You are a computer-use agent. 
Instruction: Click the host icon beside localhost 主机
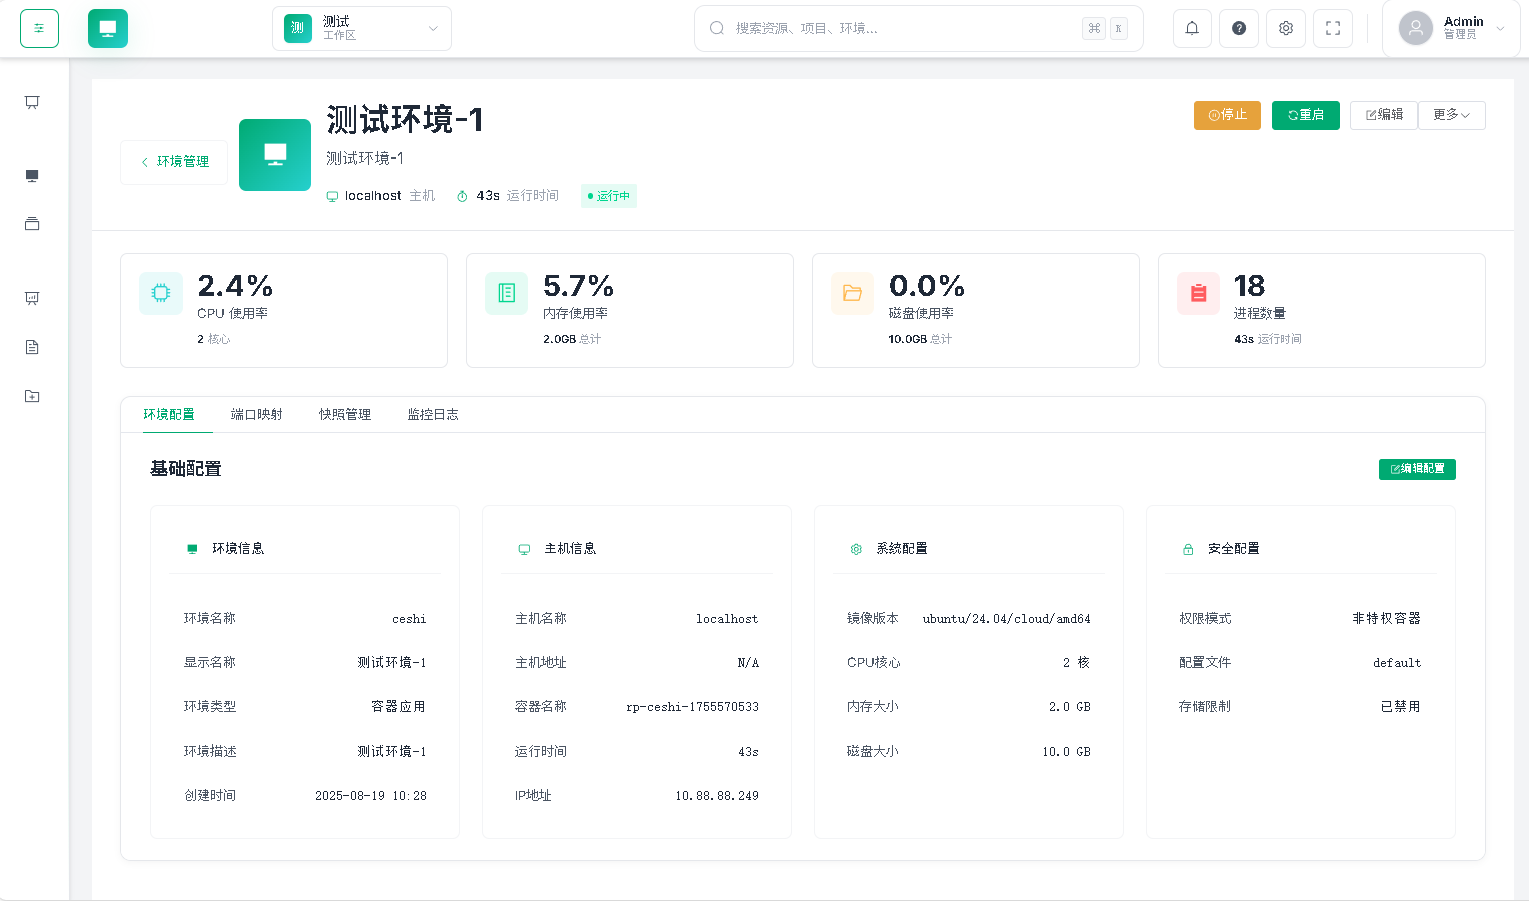tap(332, 196)
